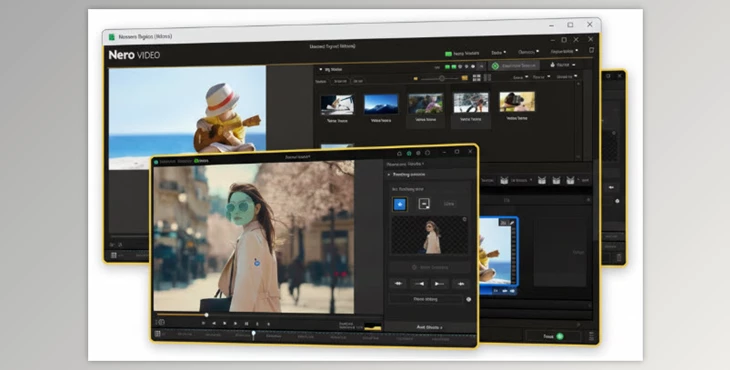
Task: Click the media browser scroll-up arrow
Action: coord(579,84)
